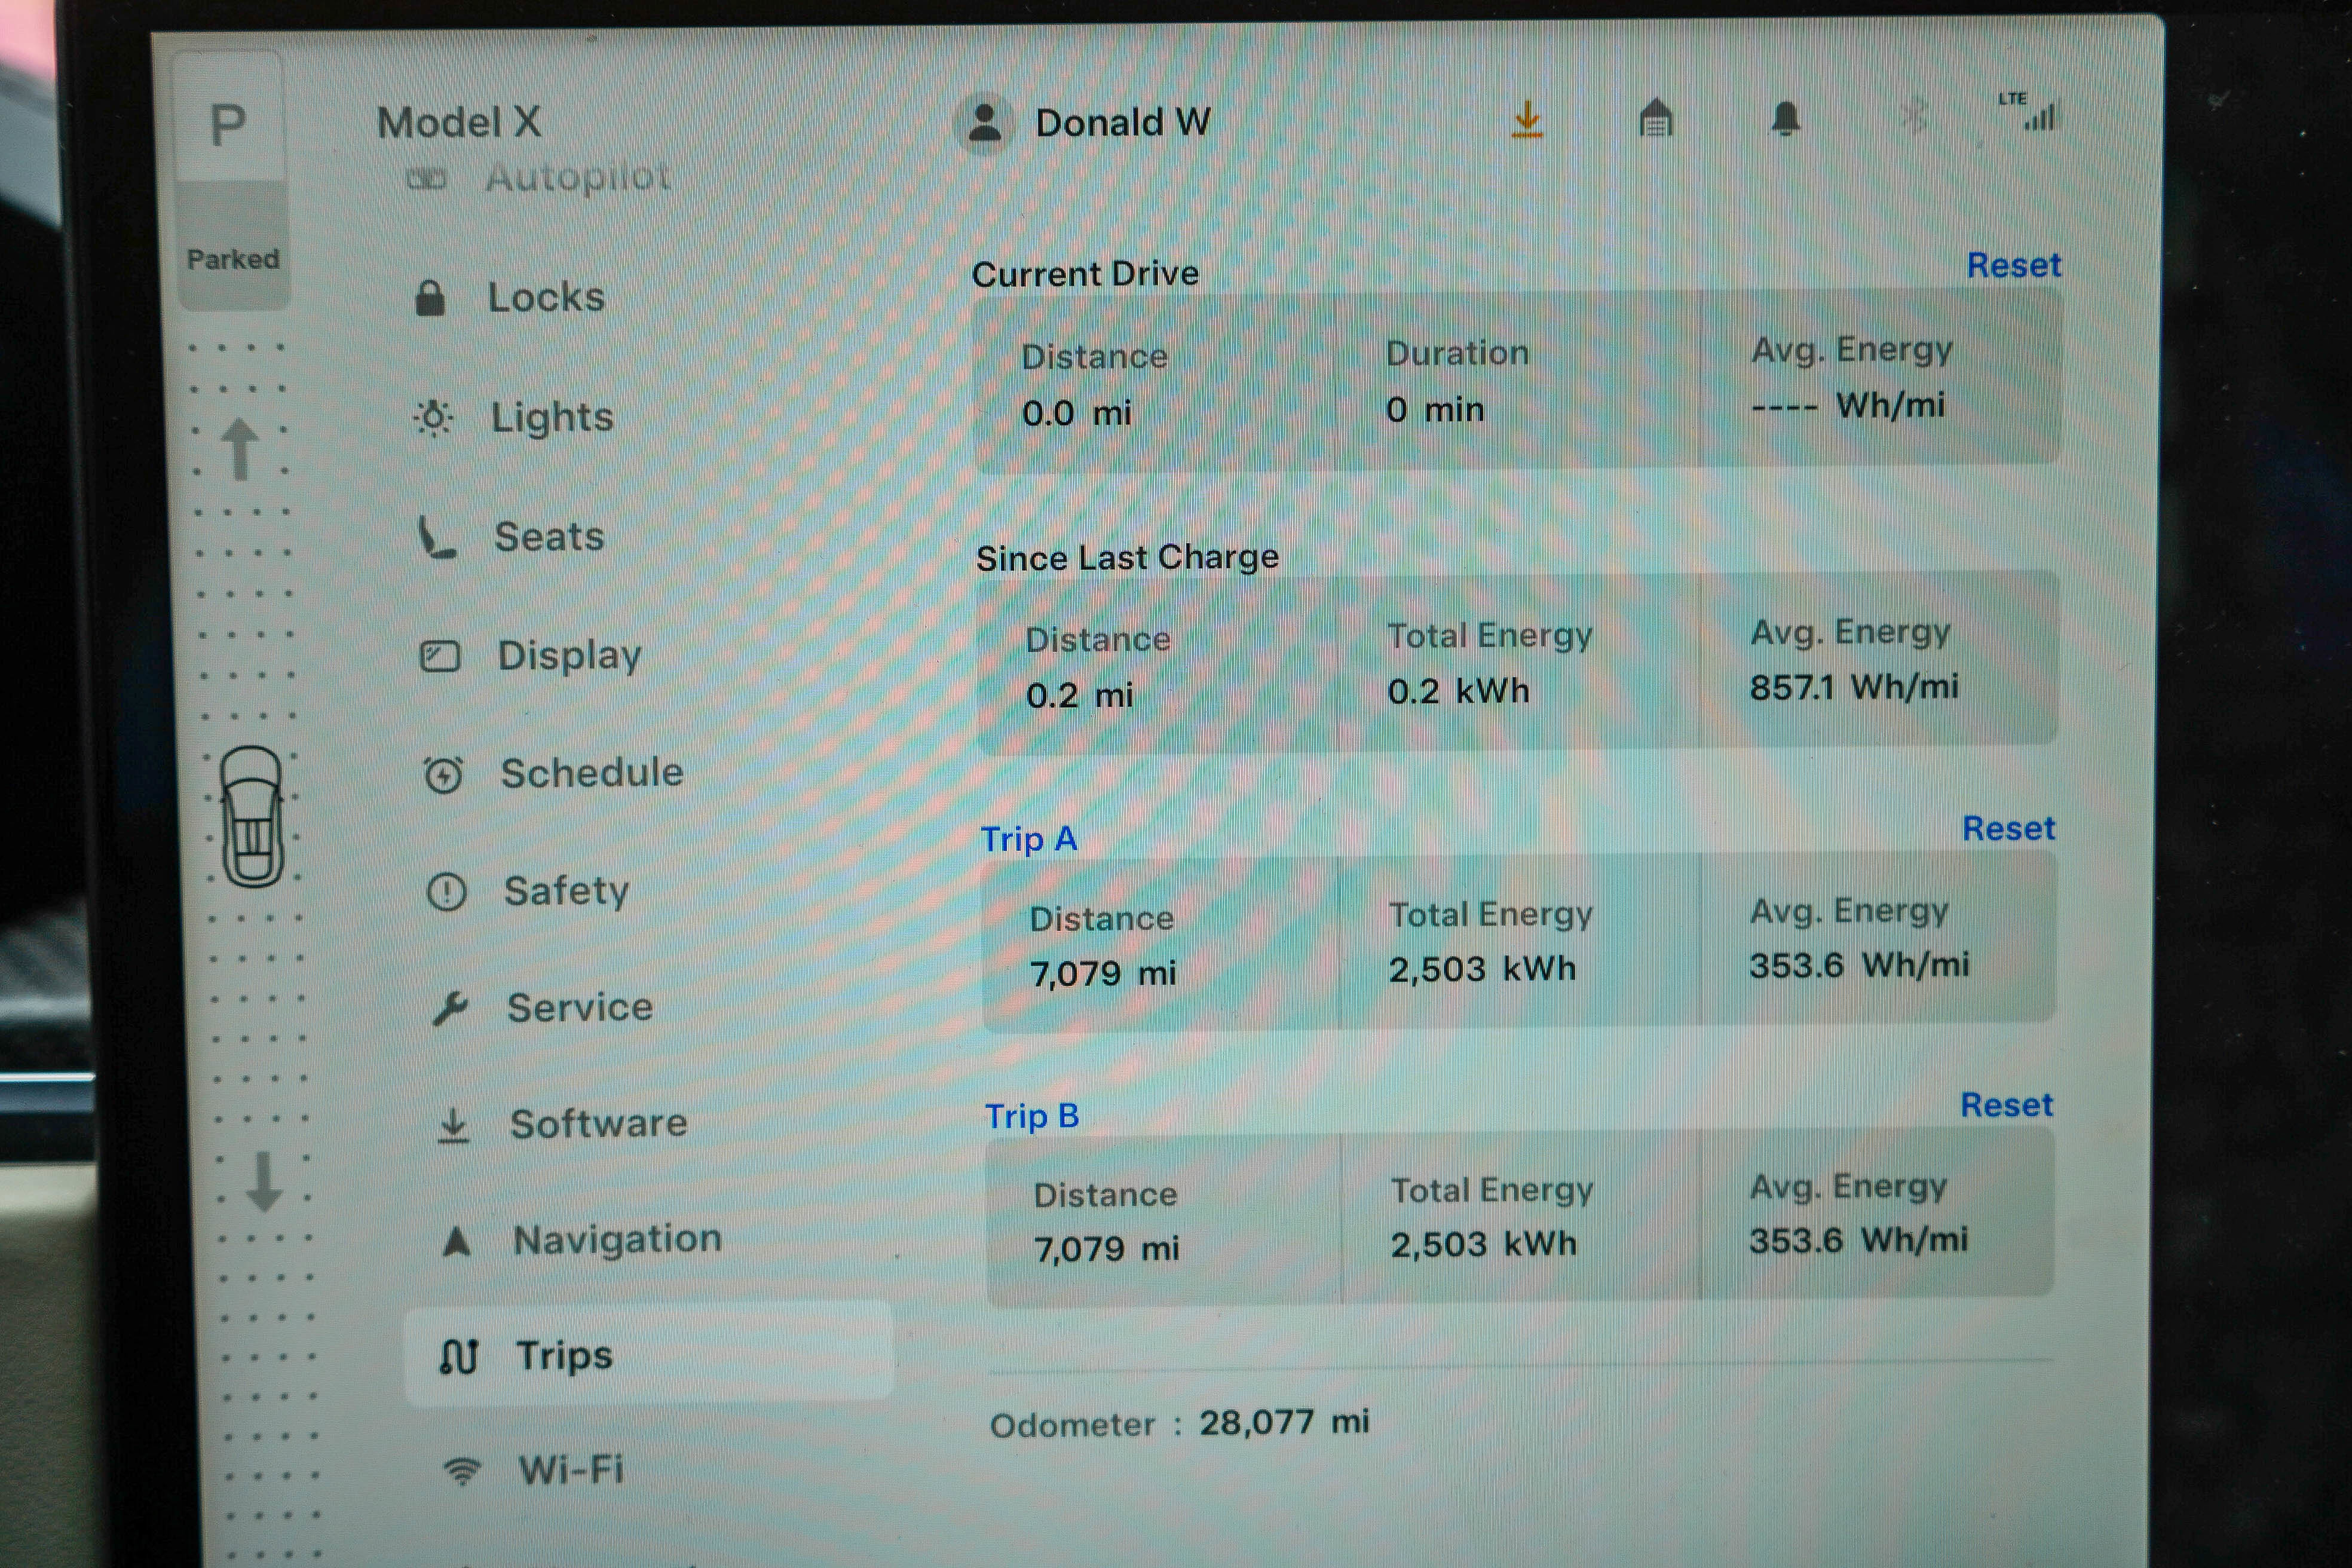The image size is (2352, 1568).
Task: Tap the software update download icon
Action: coord(1527,120)
